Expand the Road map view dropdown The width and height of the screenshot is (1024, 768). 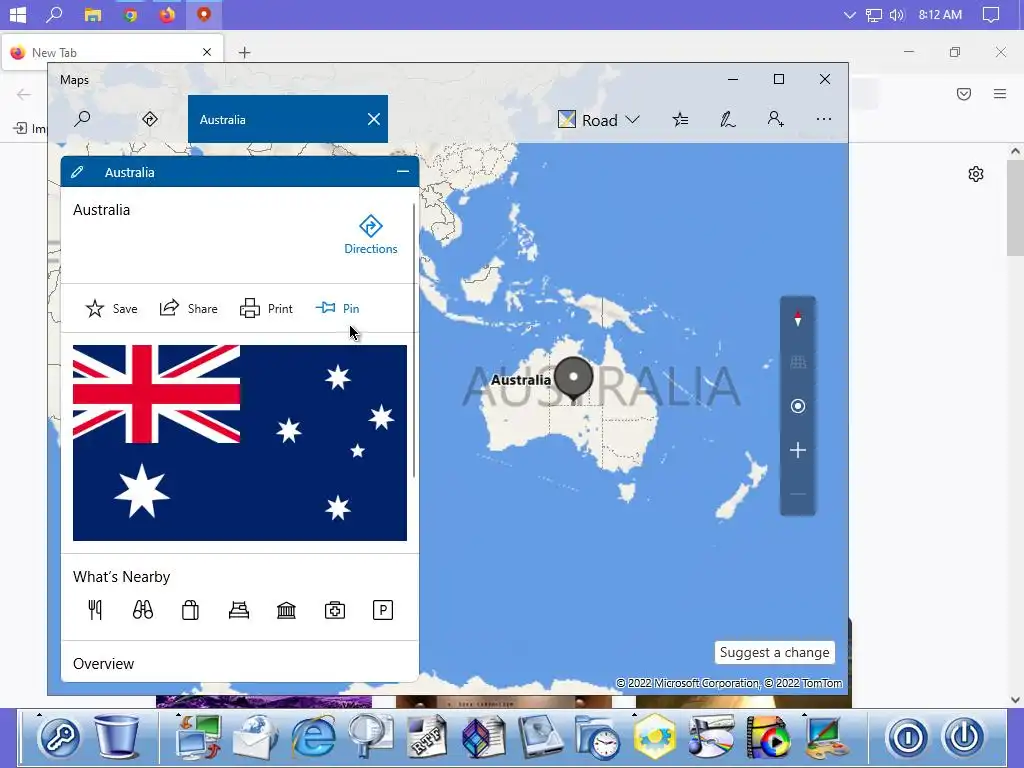pos(599,120)
